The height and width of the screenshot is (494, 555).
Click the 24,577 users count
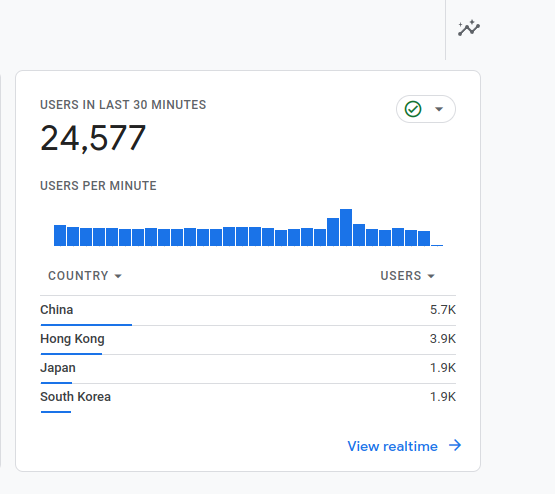(93, 138)
